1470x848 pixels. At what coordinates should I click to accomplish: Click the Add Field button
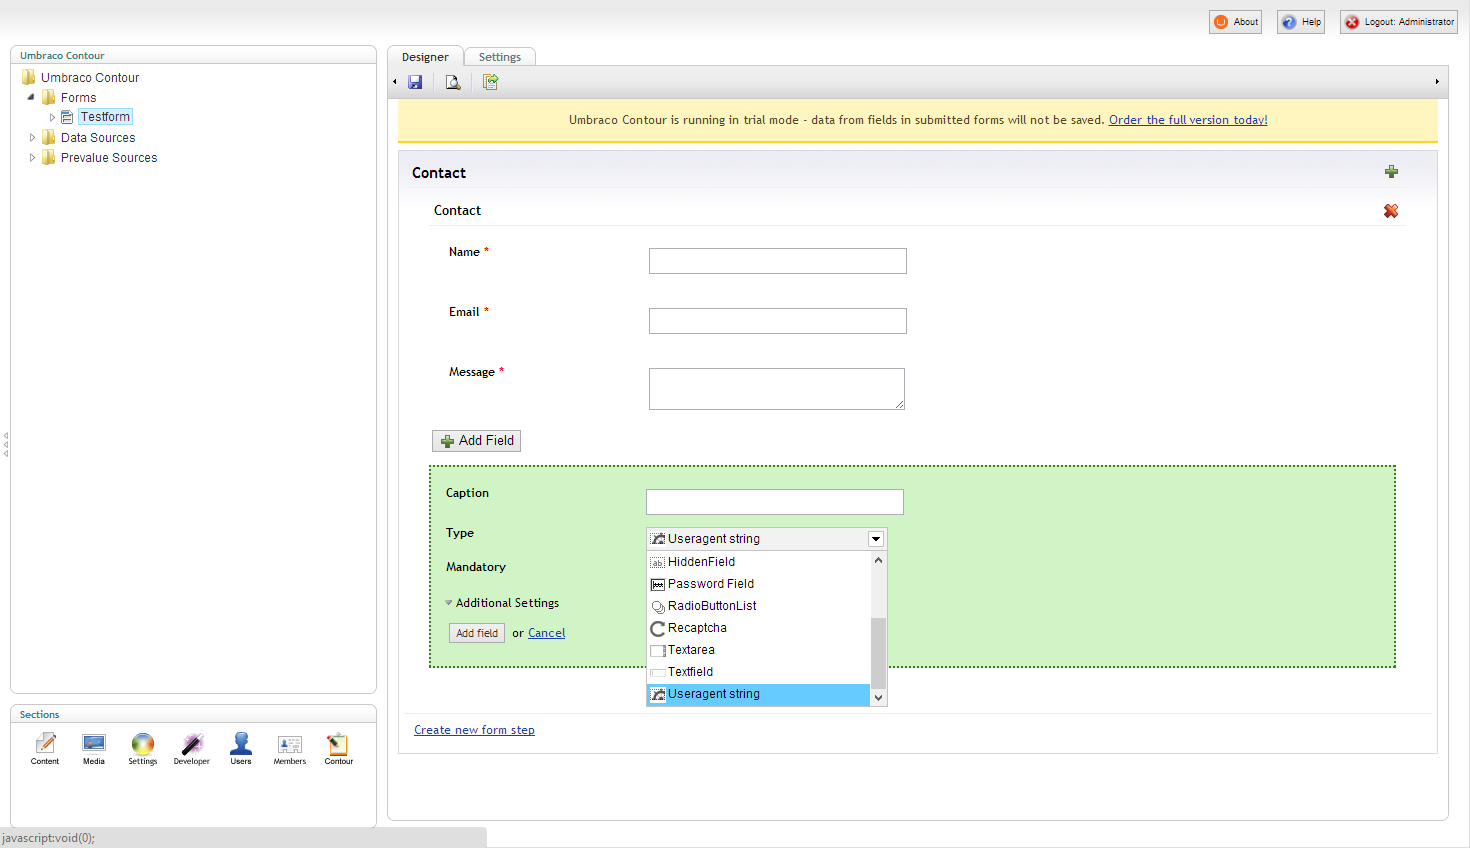pyautogui.click(x=476, y=441)
